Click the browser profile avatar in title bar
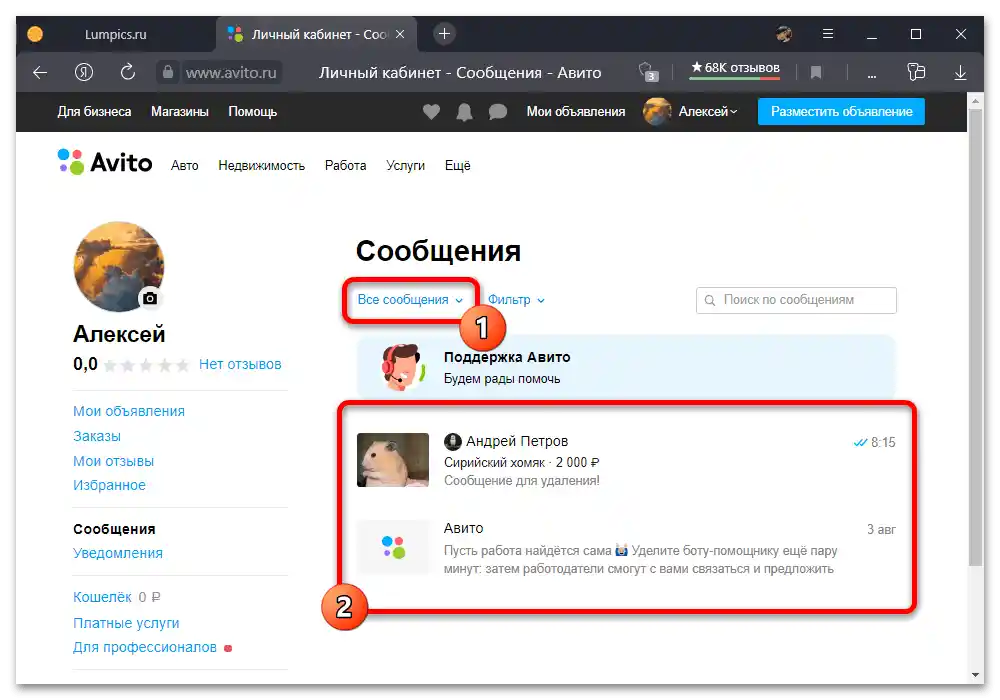The height and width of the screenshot is (700, 1000). pyautogui.click(x=784, y=34)
